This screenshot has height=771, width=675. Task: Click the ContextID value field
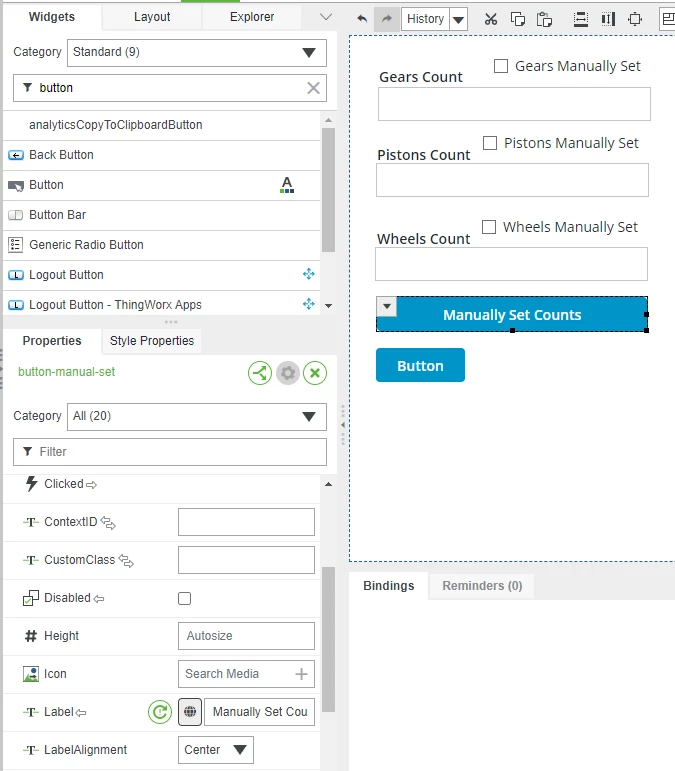246,522
